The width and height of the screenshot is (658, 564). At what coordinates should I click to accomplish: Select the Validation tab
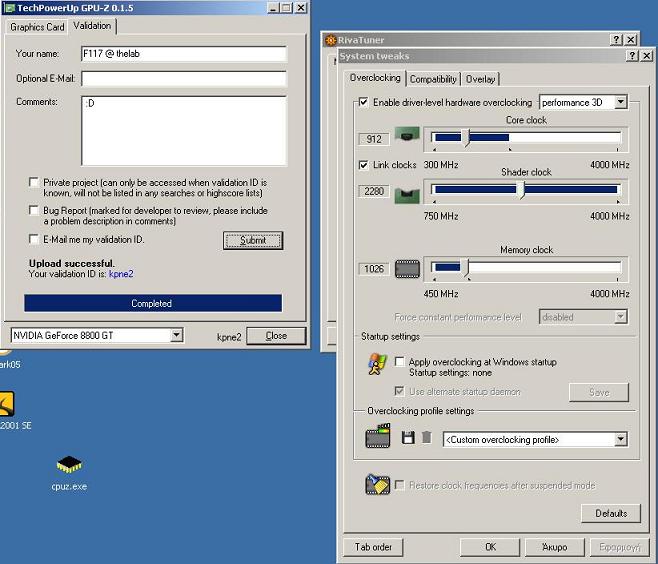(92, 26)
